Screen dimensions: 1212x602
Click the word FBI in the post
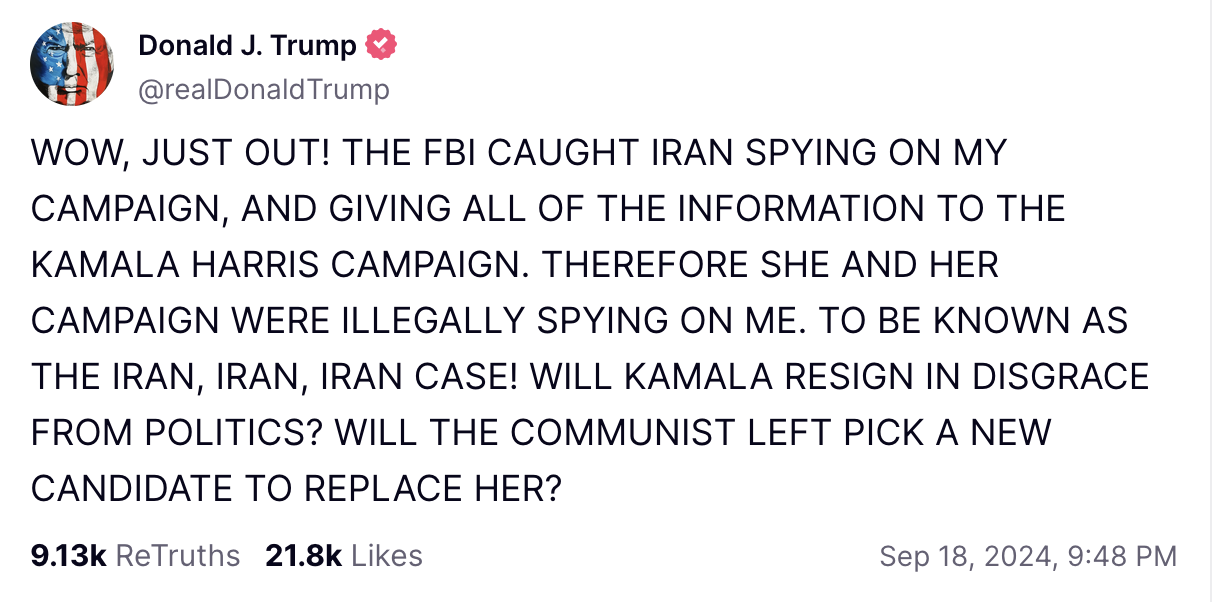pos(445,153)
